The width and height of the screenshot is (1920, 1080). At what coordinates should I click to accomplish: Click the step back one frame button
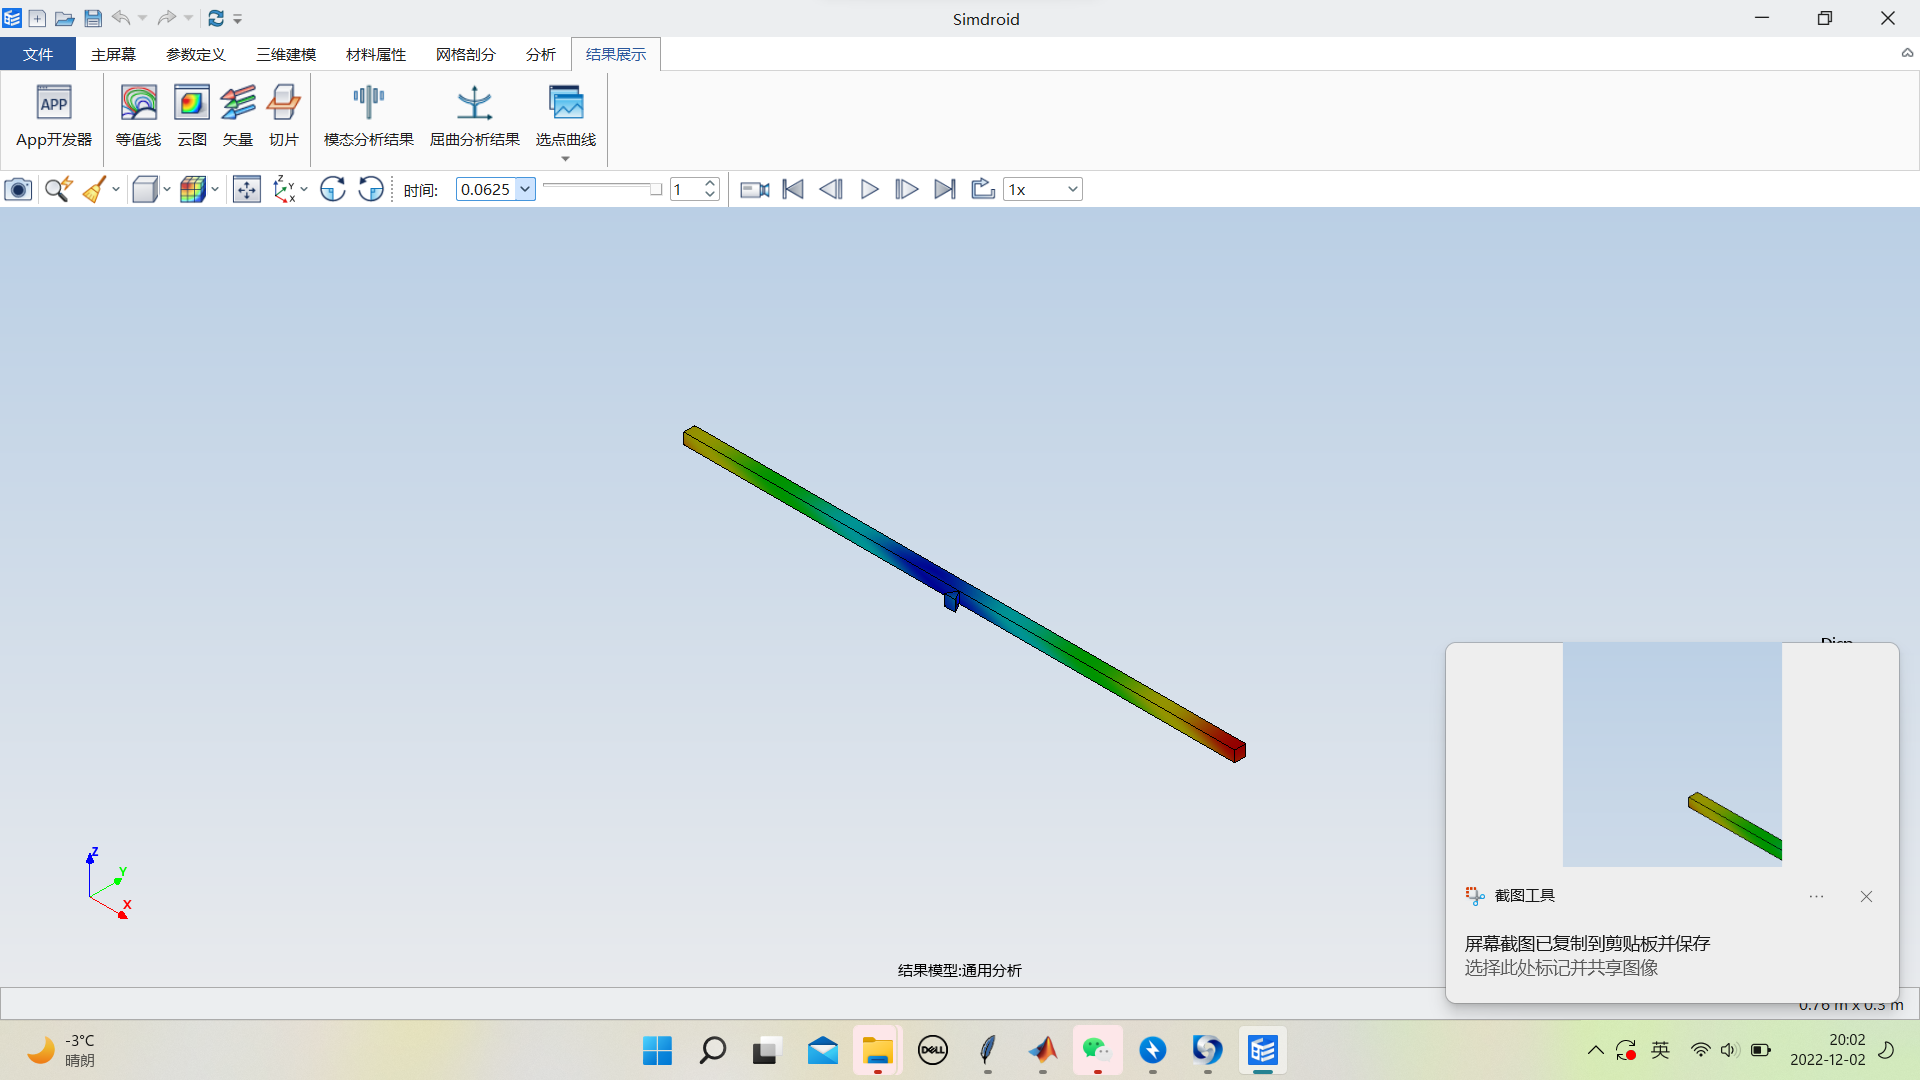click(x=831, y=189)
